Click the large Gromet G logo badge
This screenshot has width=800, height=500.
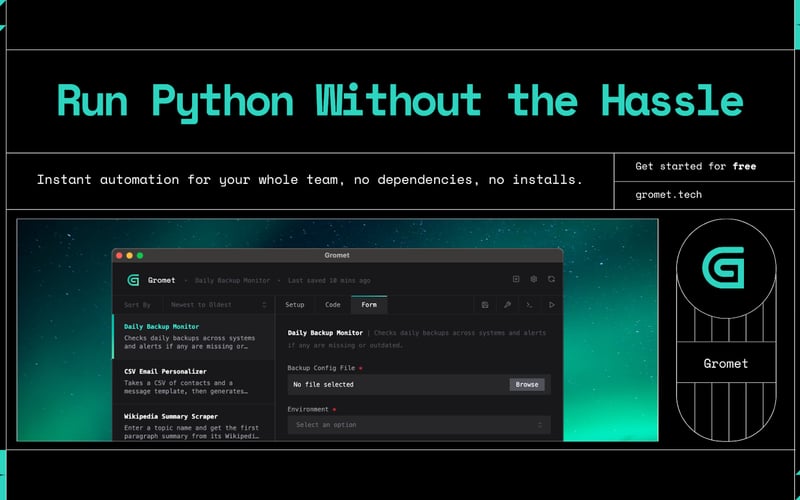click(x=725, y=268)
